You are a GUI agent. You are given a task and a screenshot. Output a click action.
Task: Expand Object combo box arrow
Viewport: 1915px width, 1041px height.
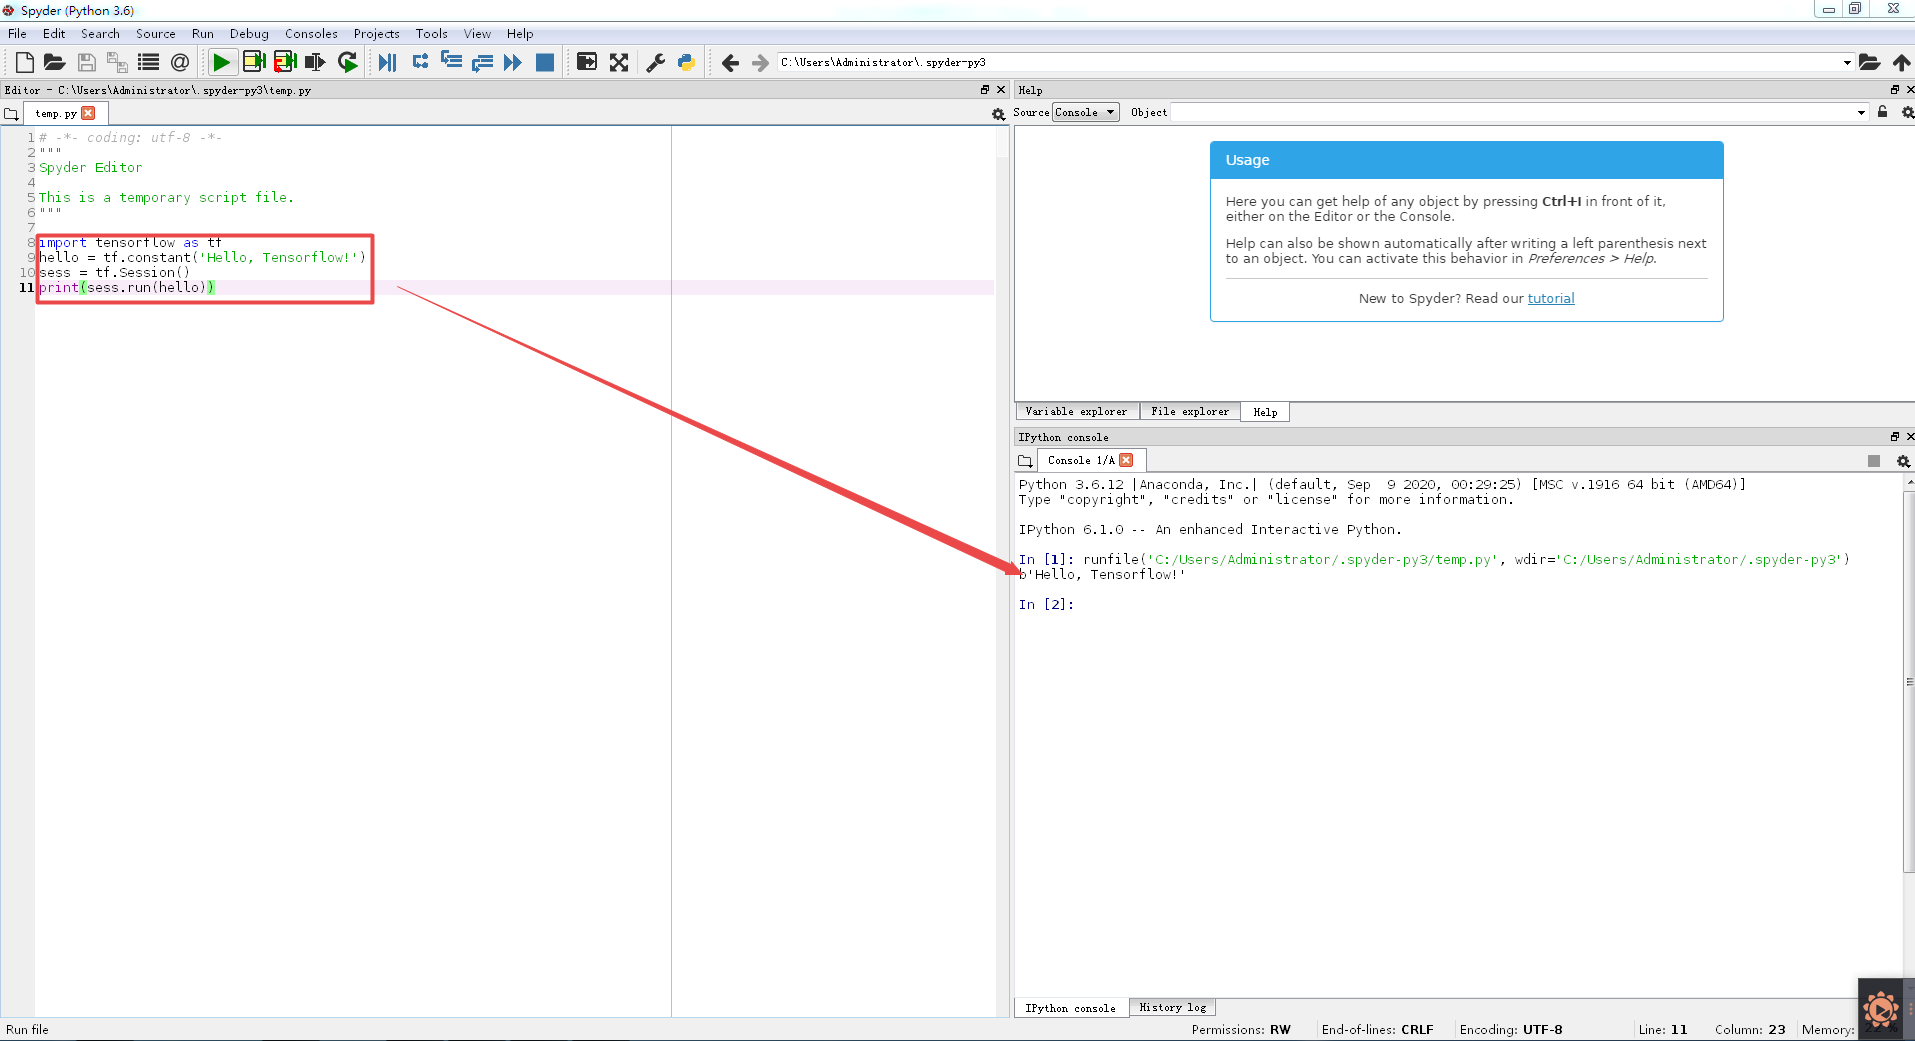click(1861, 112)
